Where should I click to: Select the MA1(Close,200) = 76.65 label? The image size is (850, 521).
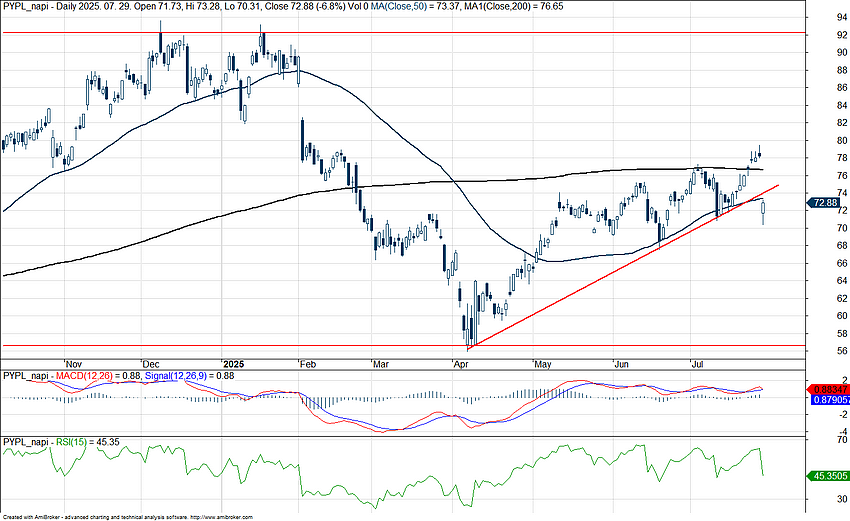pyautogui.click(x=513, y=7)
